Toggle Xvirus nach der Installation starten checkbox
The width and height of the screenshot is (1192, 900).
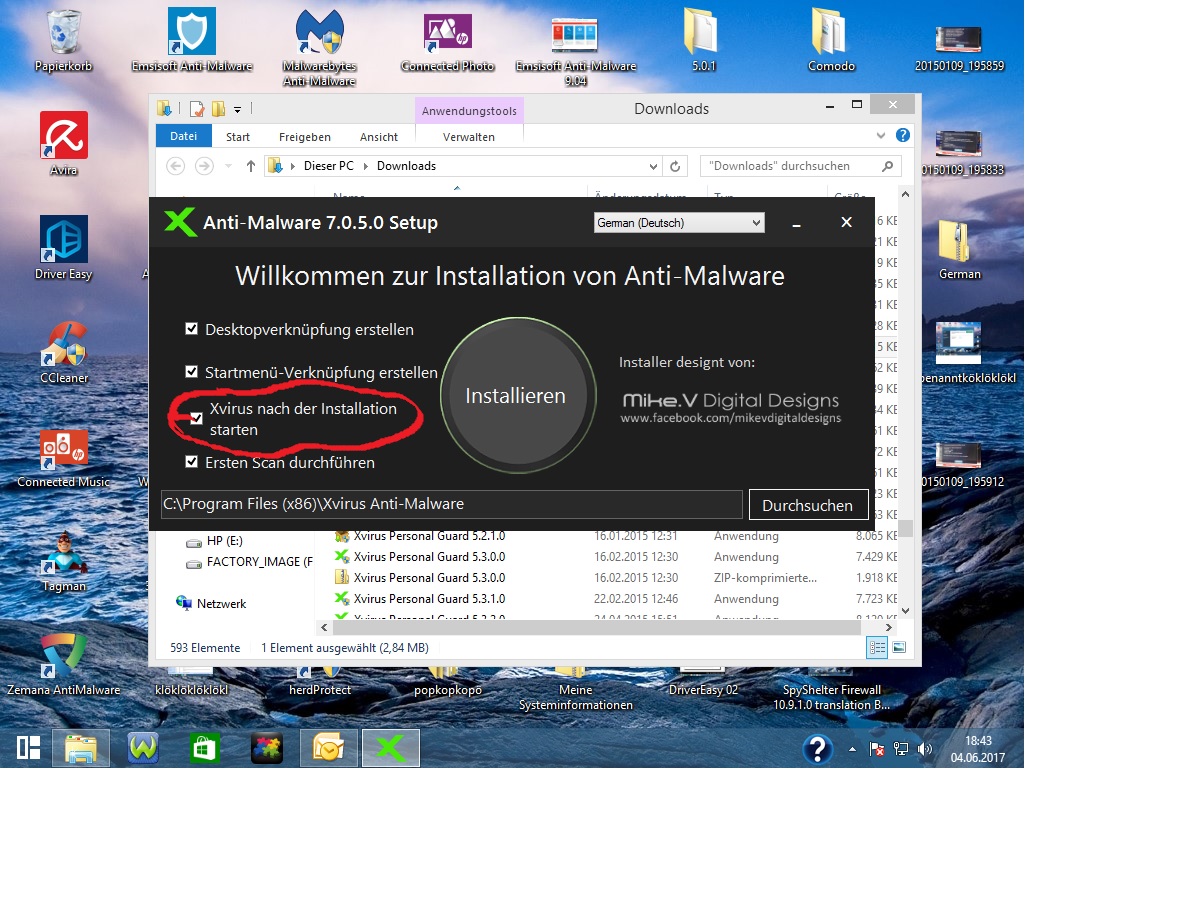tap(196, 419)
